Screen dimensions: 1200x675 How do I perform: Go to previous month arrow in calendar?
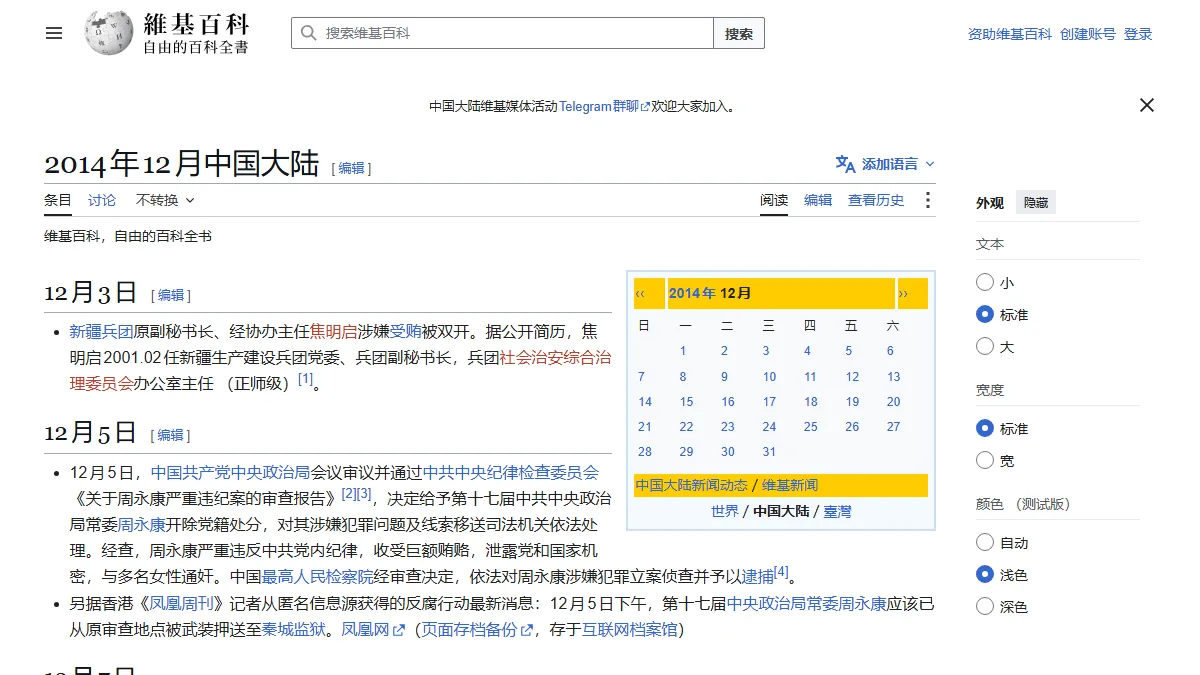pos(640,293)
